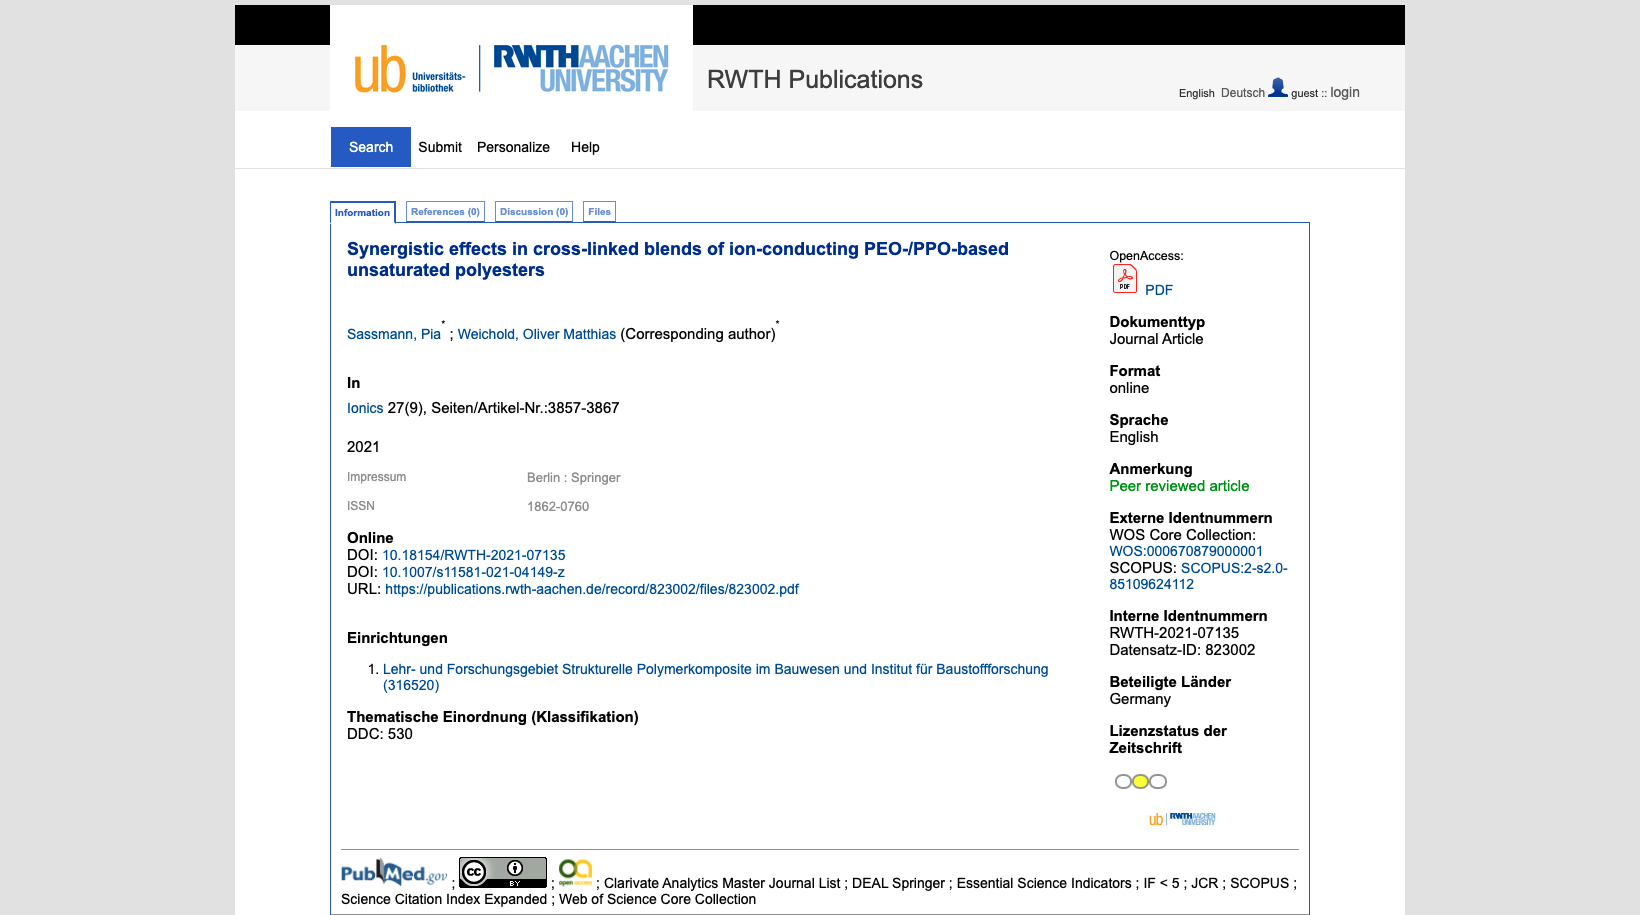
Task: Open the Submit menu item
Action: [x=440, y=147]
